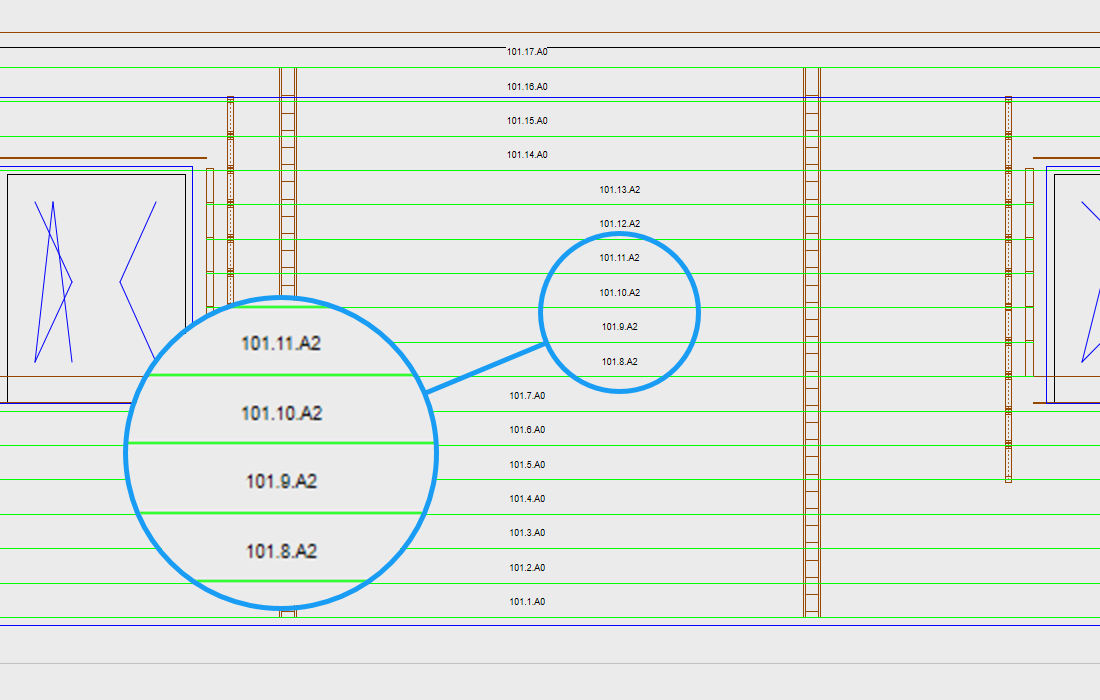
Task: Click the 101.17.A0 log label
Action: (x=527, y=51)
